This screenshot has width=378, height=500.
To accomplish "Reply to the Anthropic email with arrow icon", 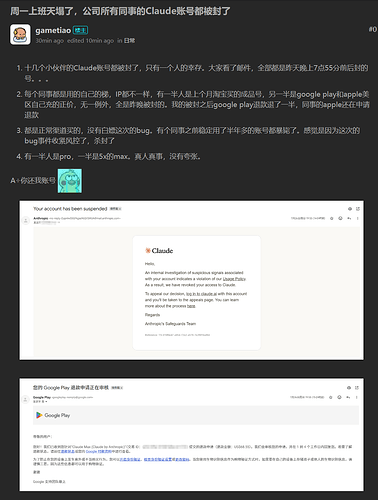I will 349,218.
